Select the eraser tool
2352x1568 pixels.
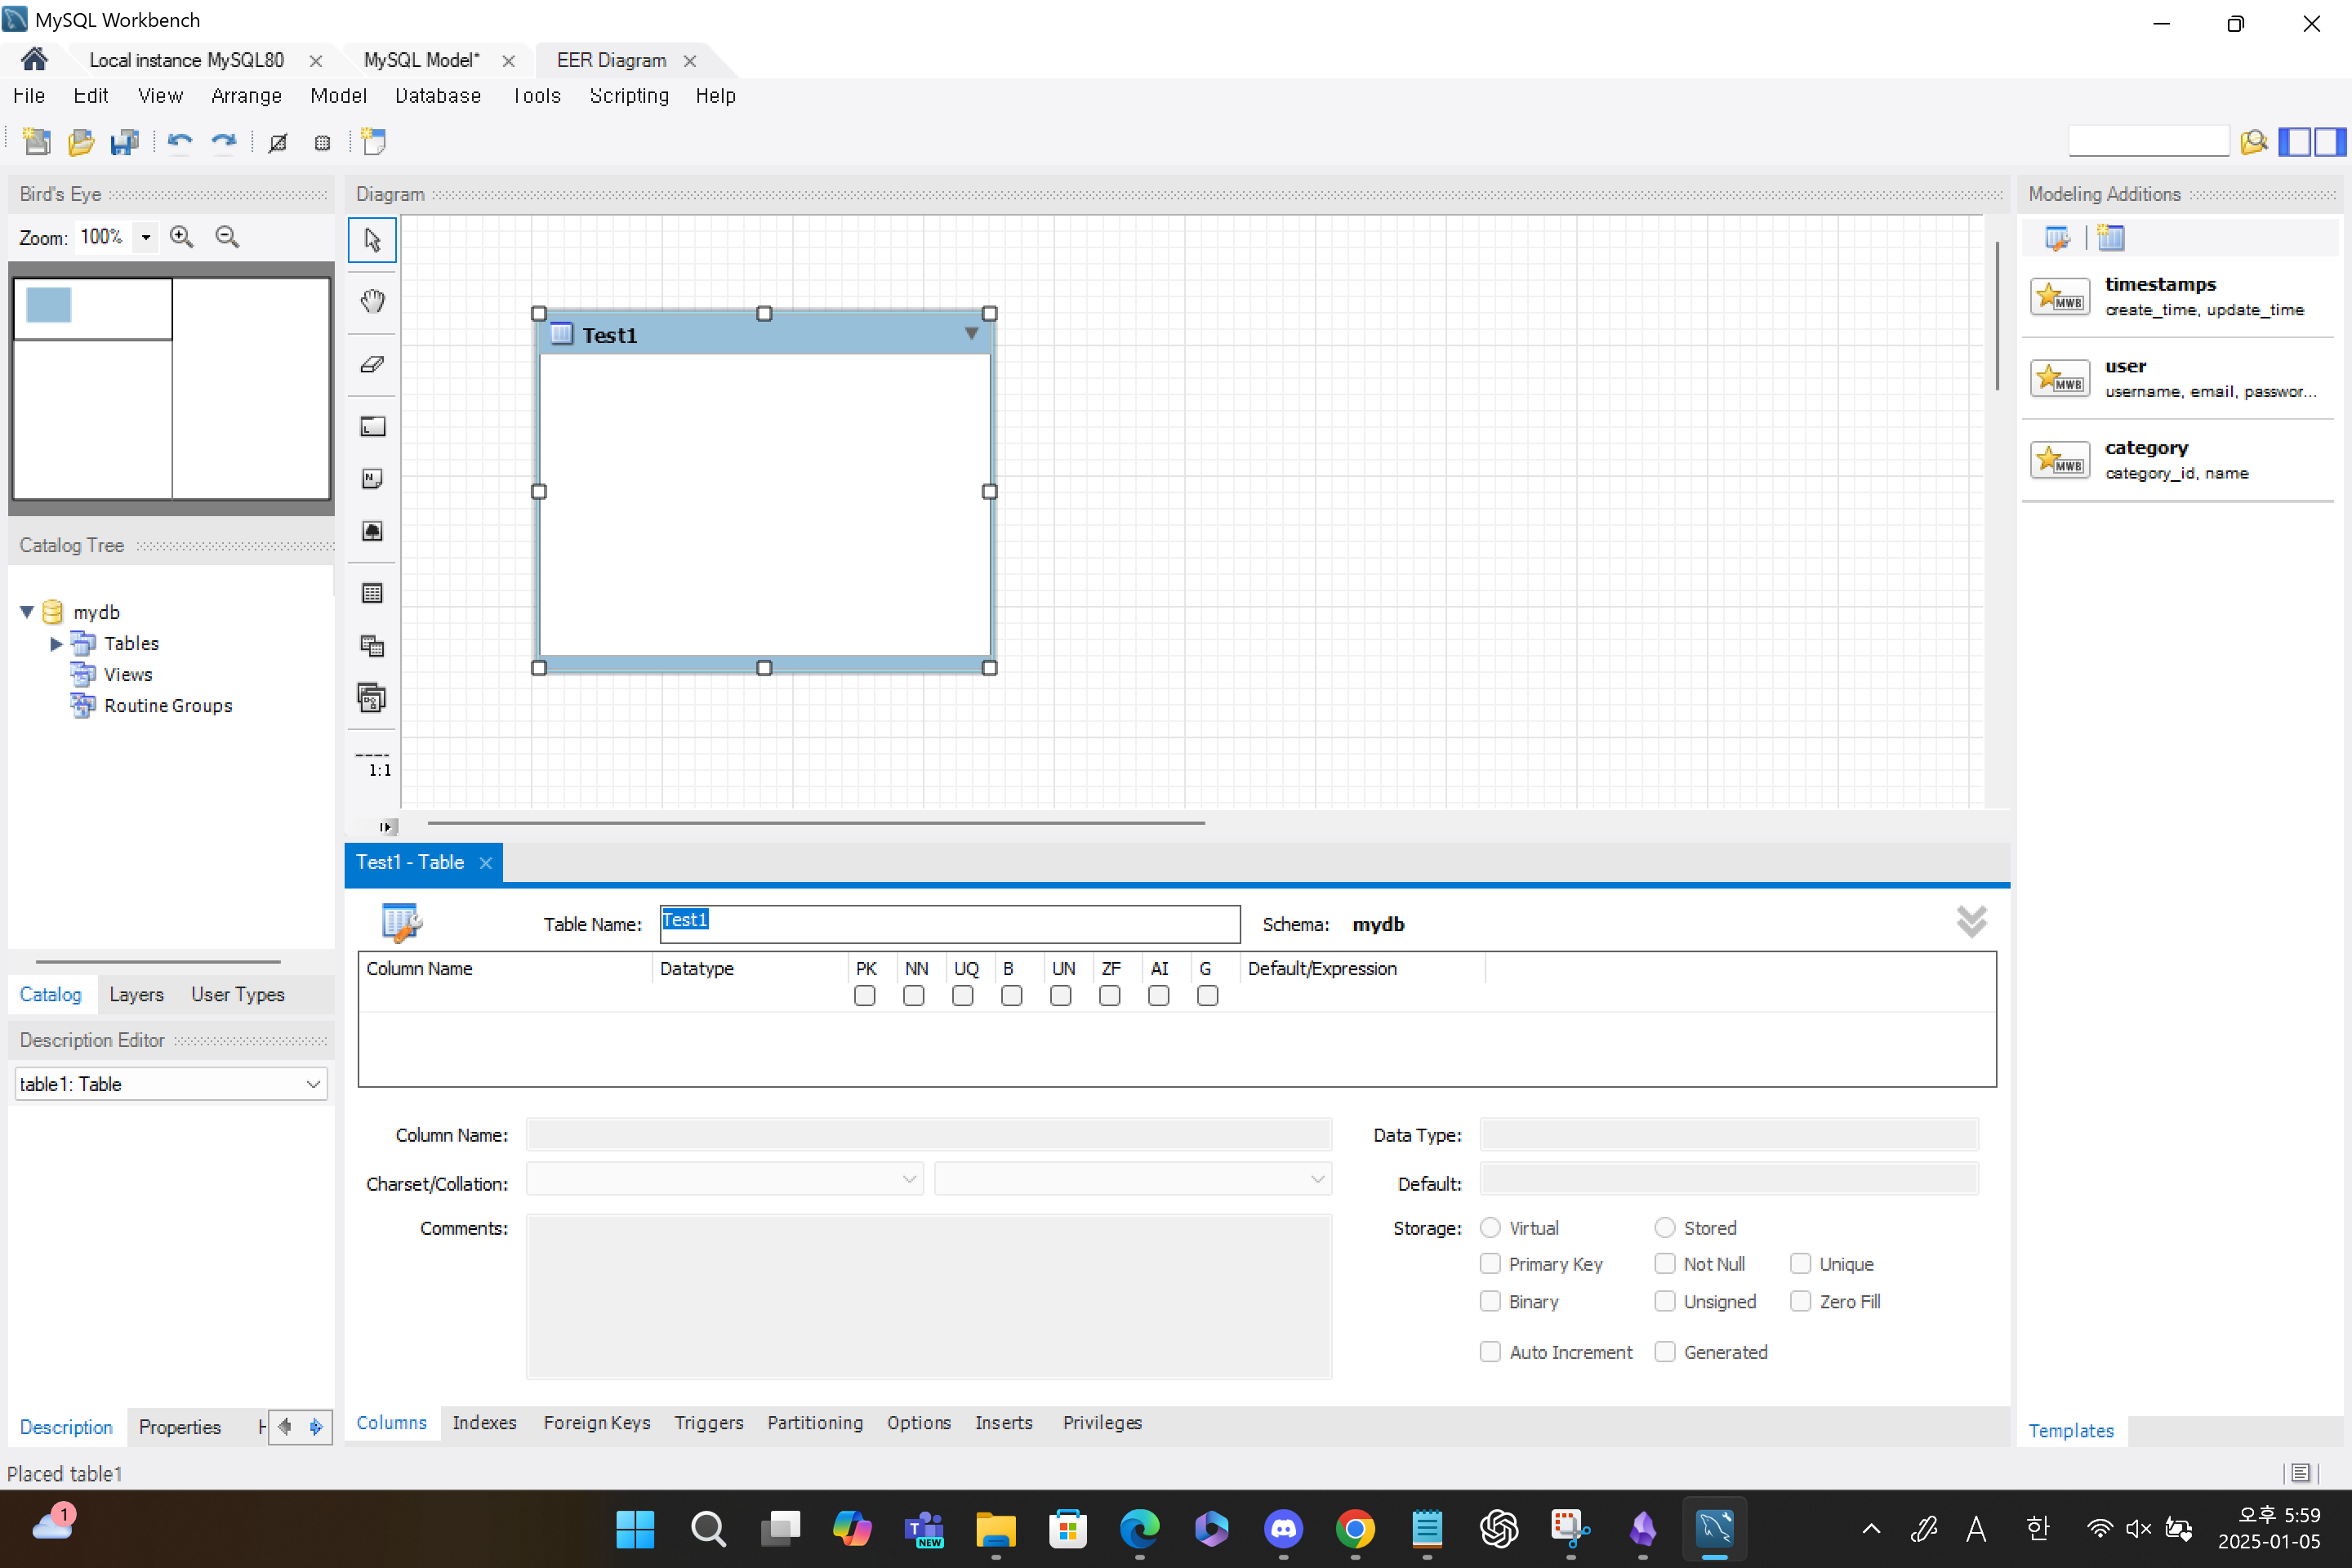tap(372, 364)
